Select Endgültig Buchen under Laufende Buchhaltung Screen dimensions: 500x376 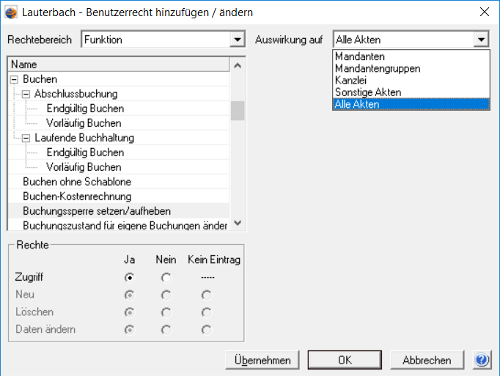point(85,153)
